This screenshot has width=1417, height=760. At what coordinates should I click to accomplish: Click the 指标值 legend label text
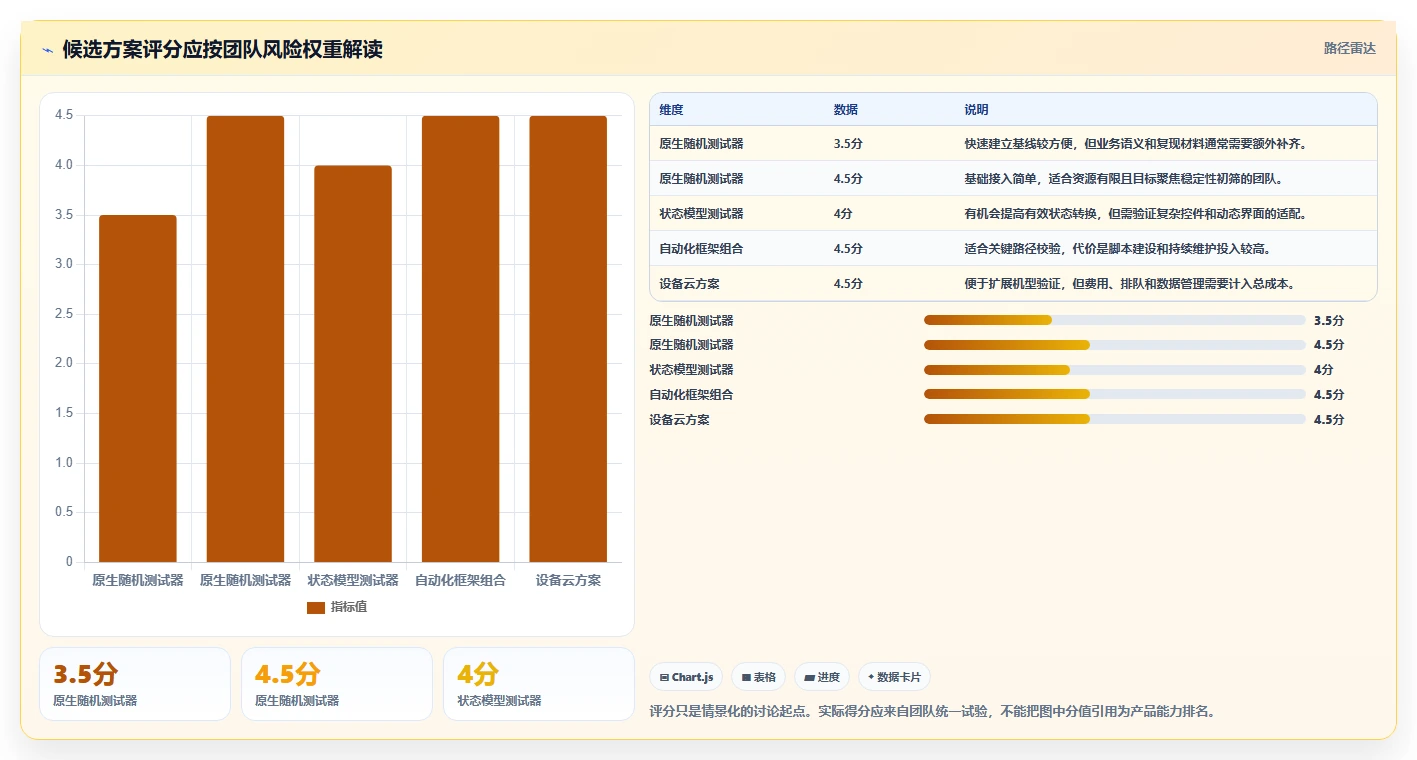tap(349, 607)
